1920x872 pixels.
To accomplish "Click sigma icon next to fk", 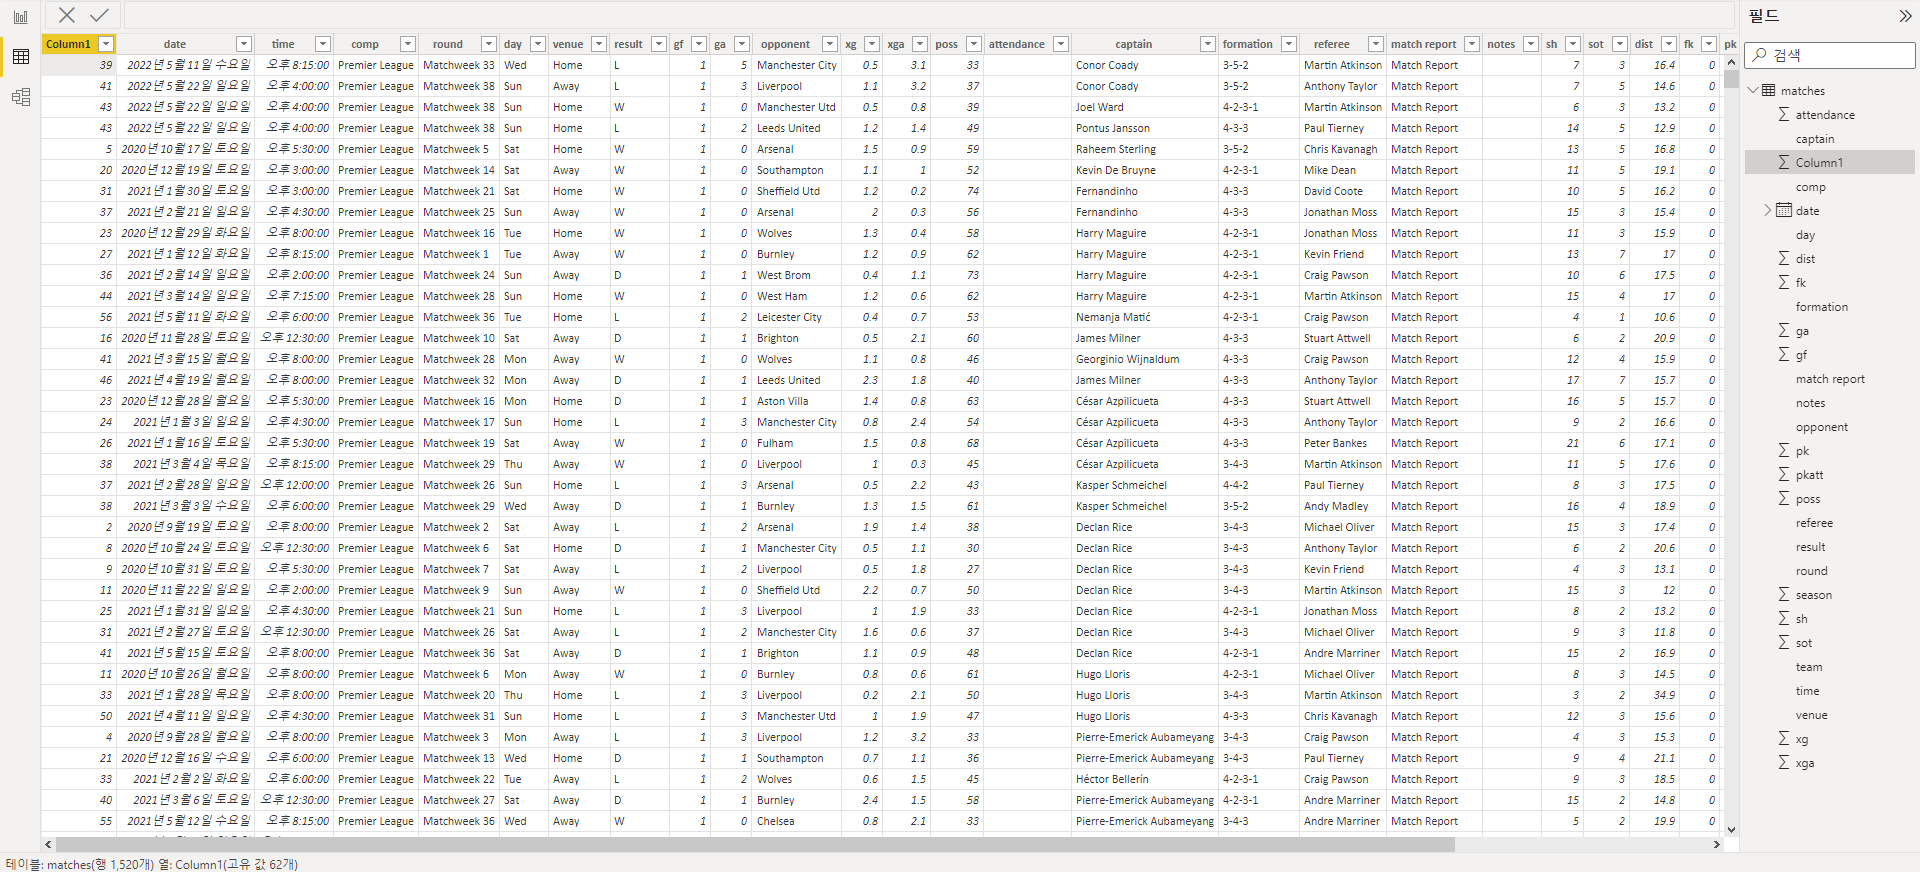I will coord(1784,283).
